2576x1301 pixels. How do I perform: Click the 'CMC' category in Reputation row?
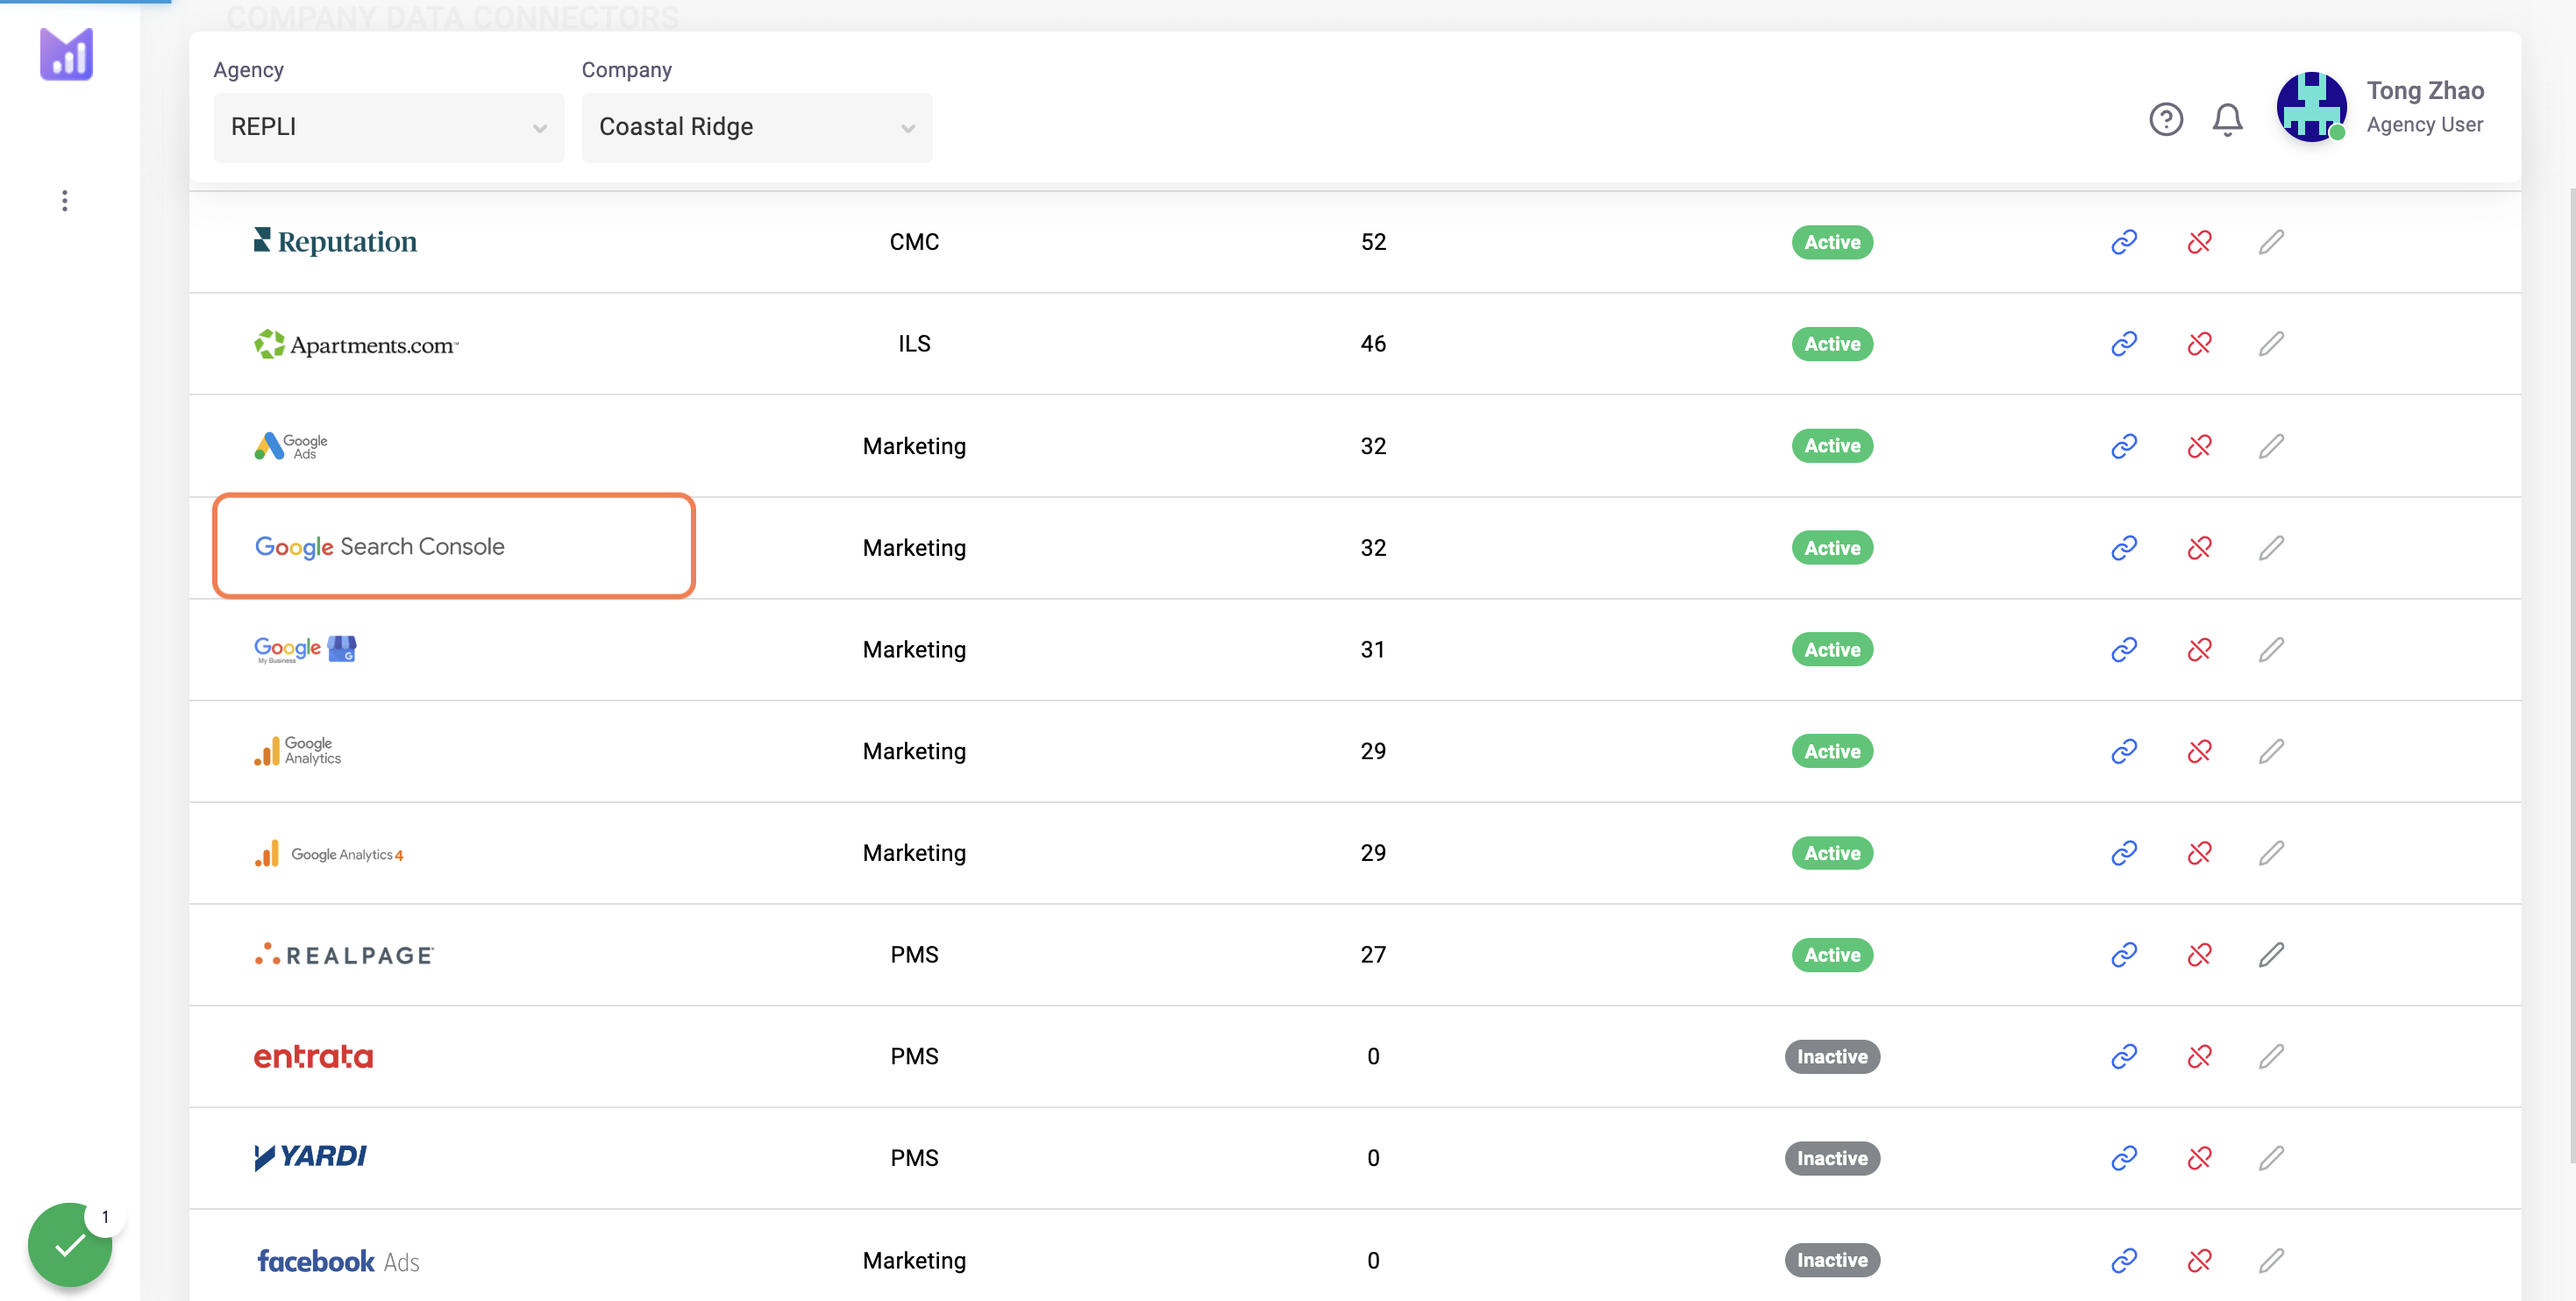point(914,242)
